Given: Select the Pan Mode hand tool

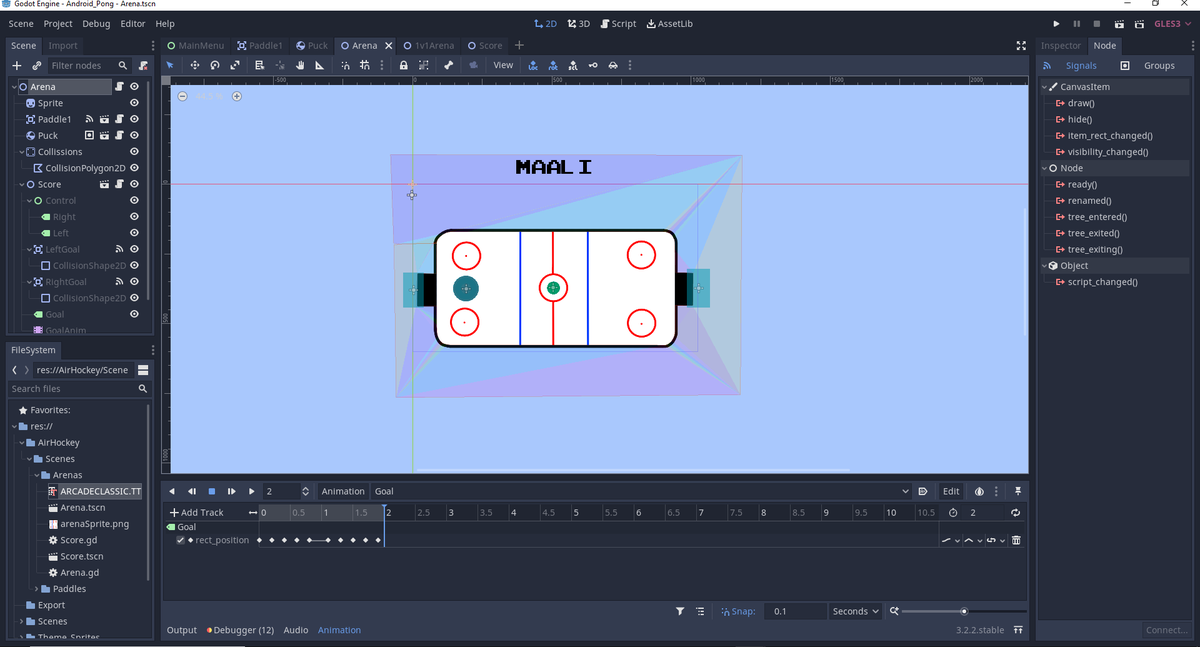Looking at the screenshot, I should point(299,65).
